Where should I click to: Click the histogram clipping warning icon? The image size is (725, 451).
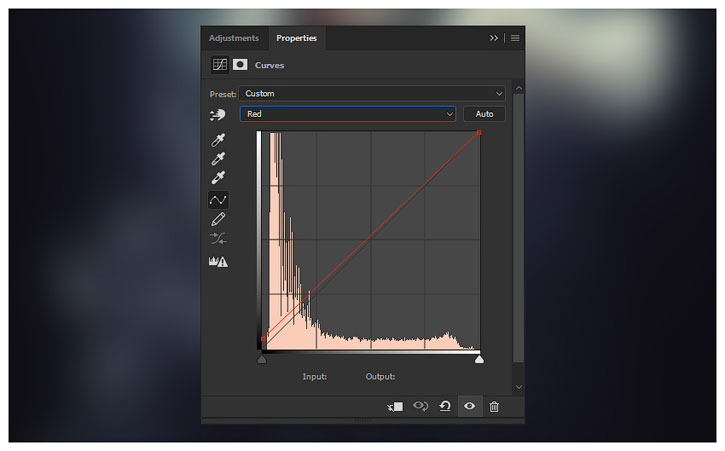[x=218, y=262]
